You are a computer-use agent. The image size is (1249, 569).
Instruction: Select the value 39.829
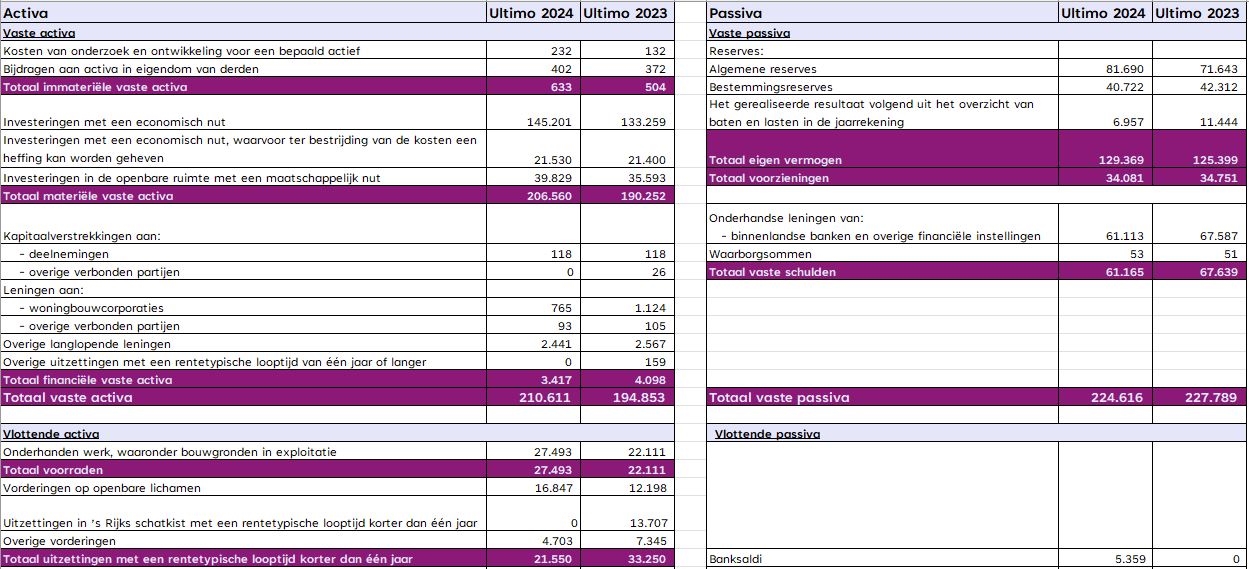[x=553, y=178]
